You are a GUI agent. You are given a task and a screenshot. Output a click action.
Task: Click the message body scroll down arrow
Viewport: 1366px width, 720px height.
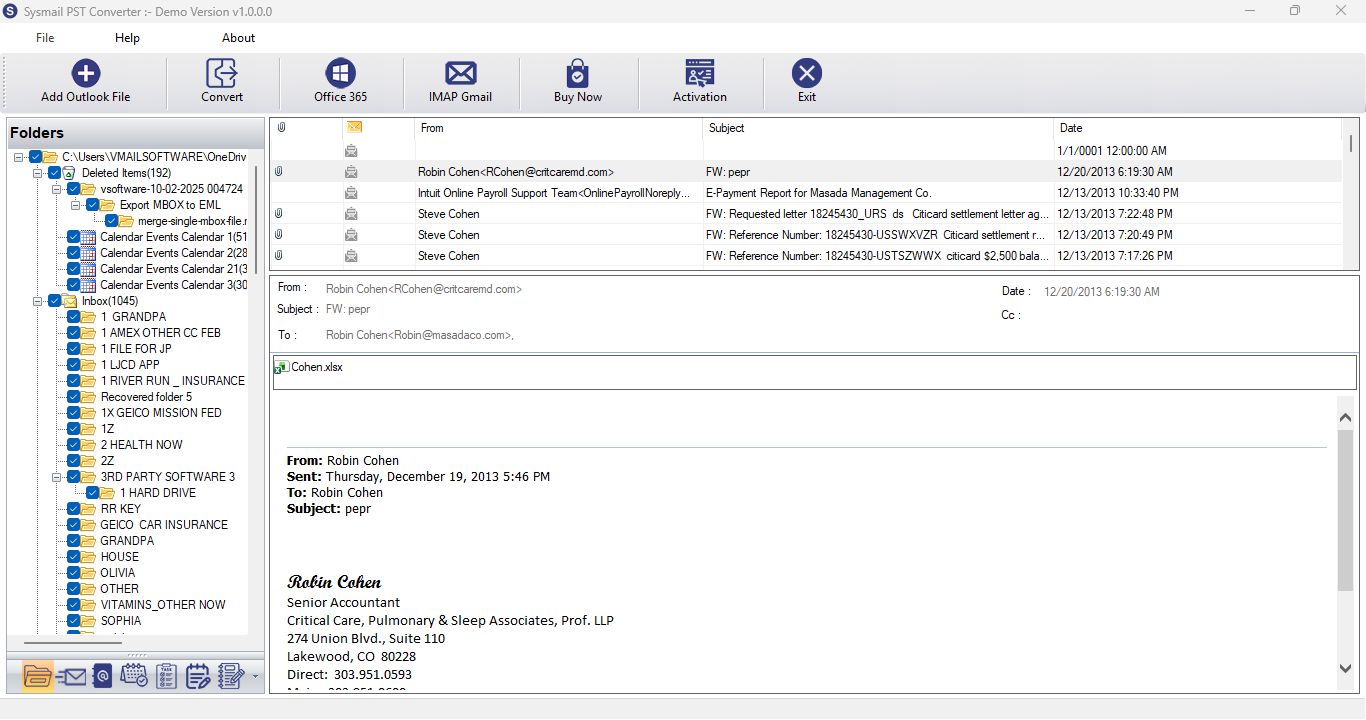coord(1345,668)
